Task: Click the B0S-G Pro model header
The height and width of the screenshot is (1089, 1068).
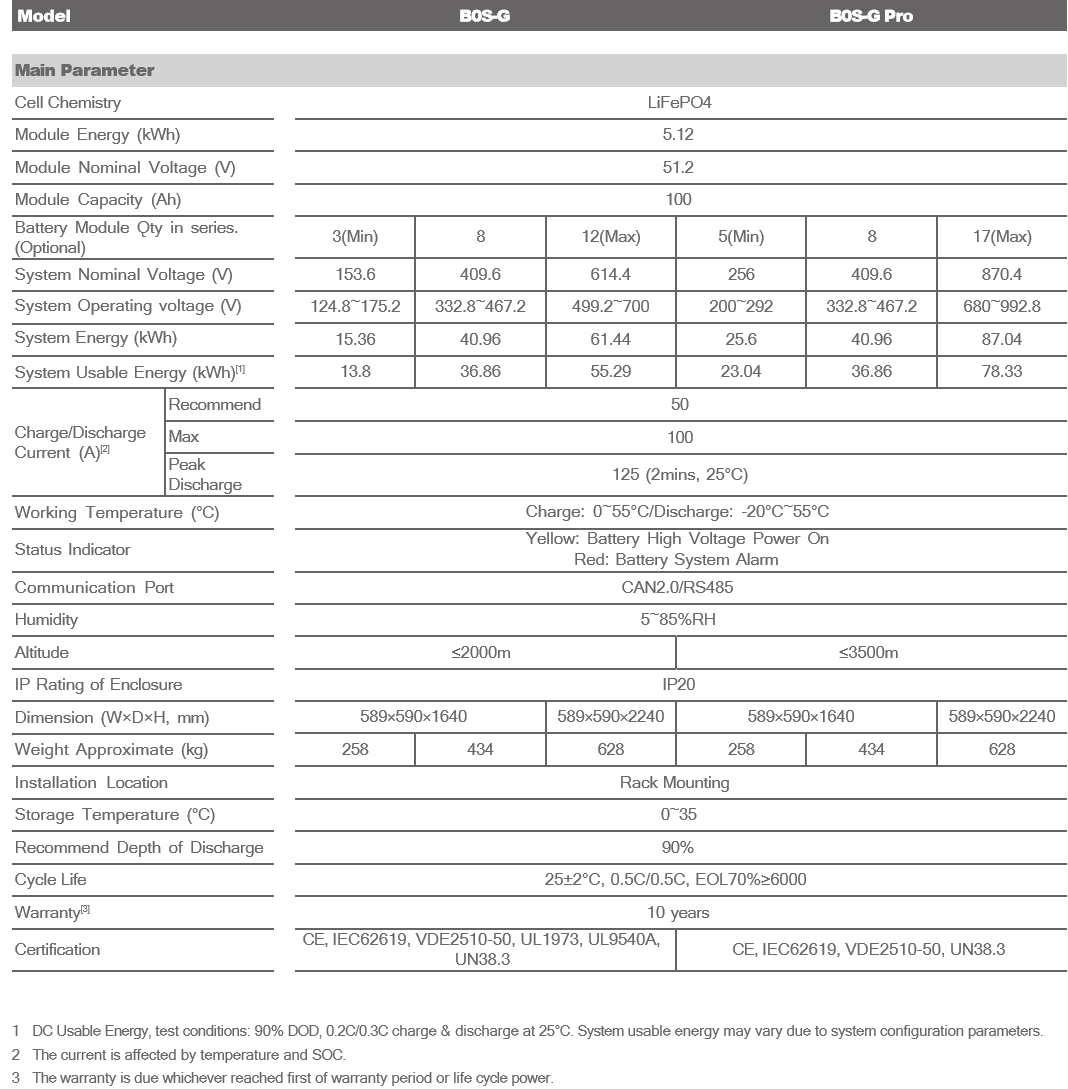Action: 871,16
